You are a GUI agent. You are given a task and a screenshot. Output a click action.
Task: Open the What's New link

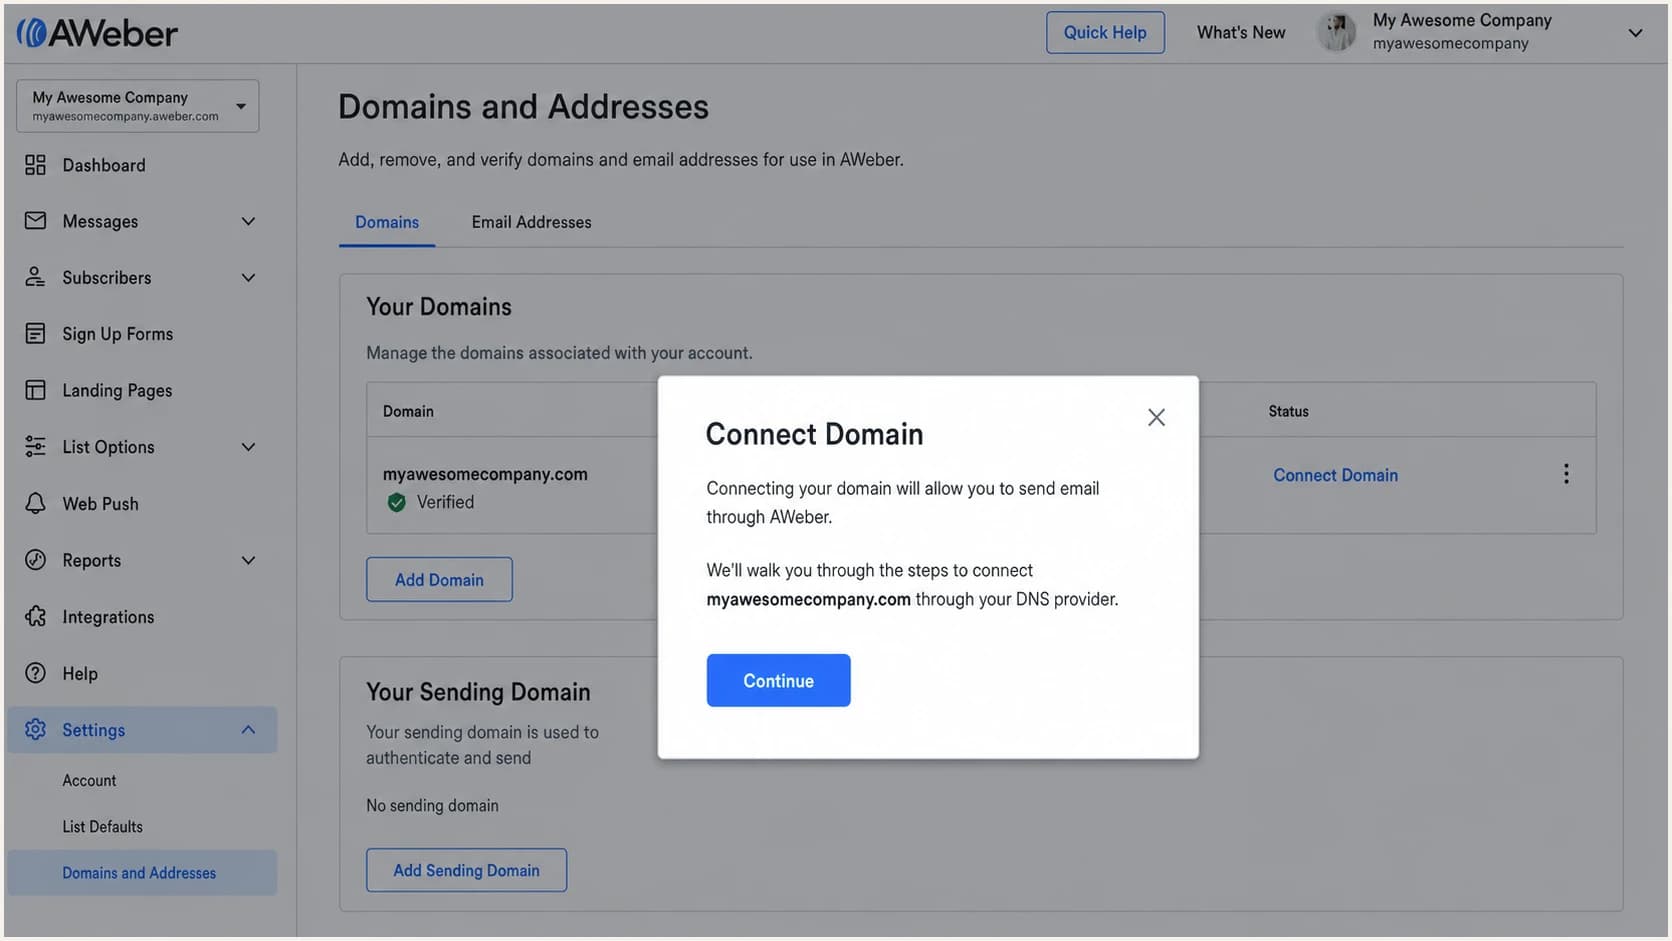point(1241,32)
